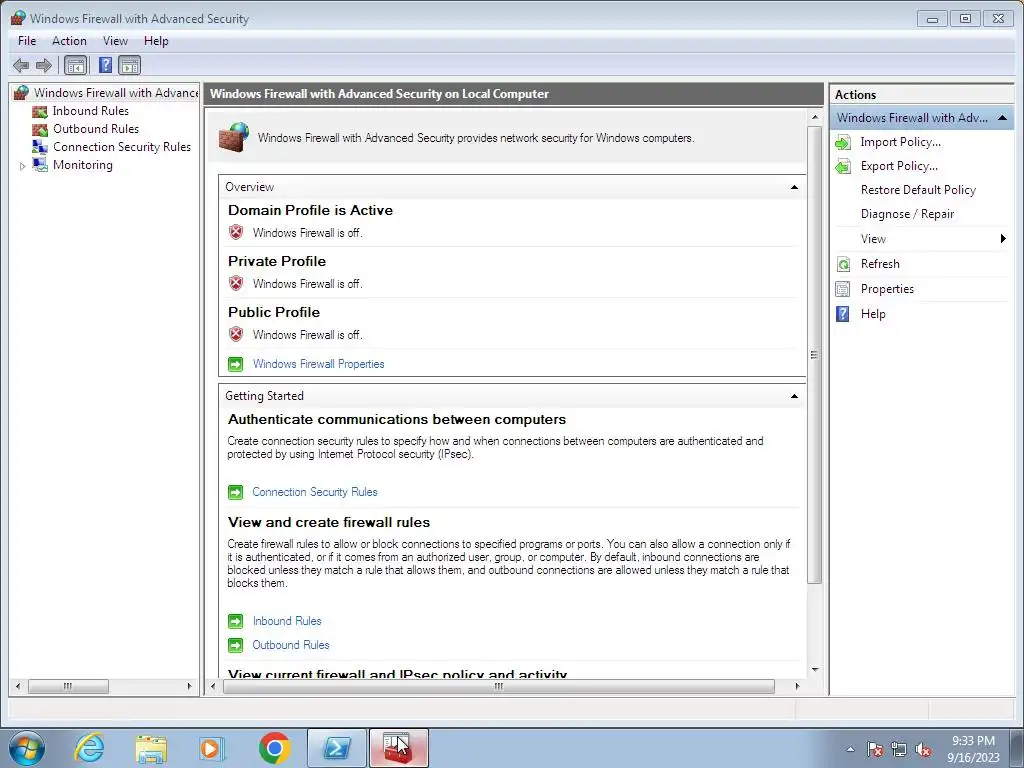This screenshot has width=1024, height=768.
Task: Click Diagnose / Repair action
Action: [907, 214]
